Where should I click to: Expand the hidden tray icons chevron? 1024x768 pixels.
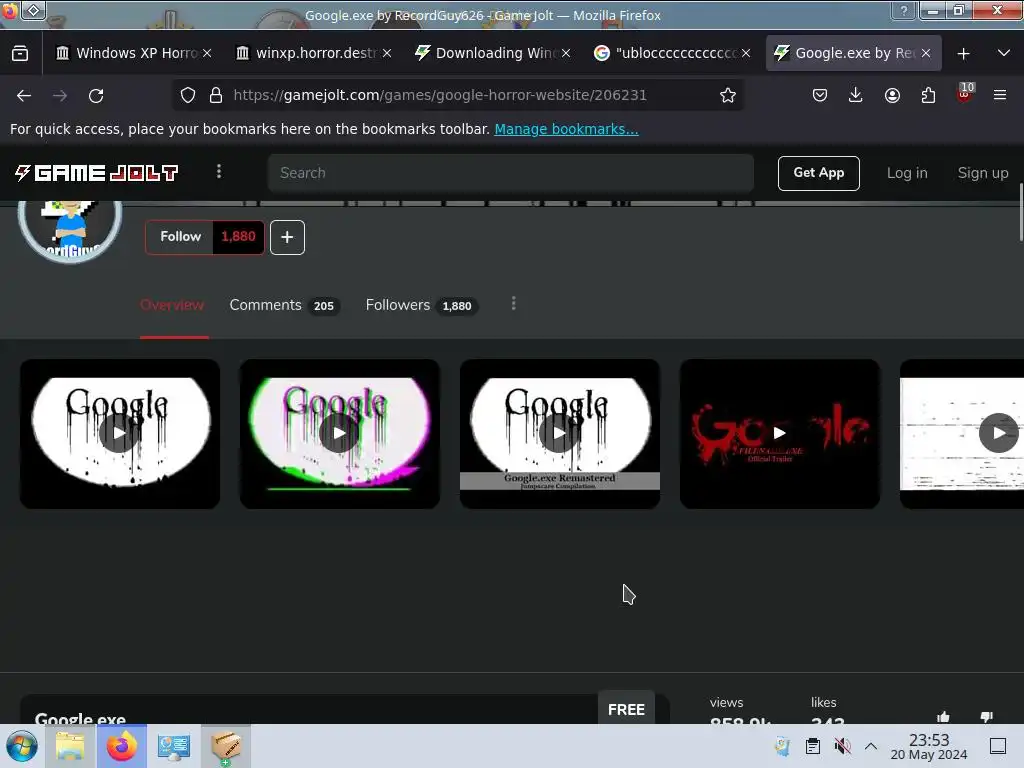871,746
